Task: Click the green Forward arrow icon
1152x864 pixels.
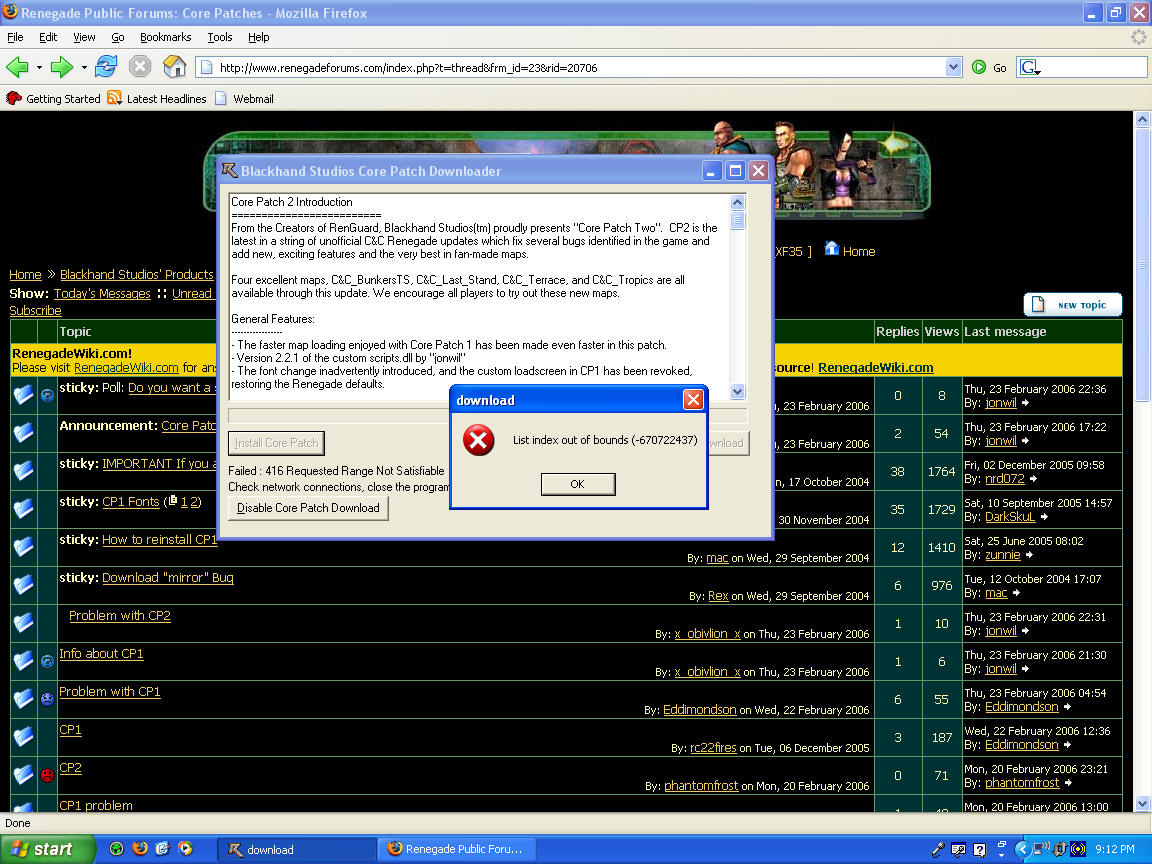Action: [62, 67]
